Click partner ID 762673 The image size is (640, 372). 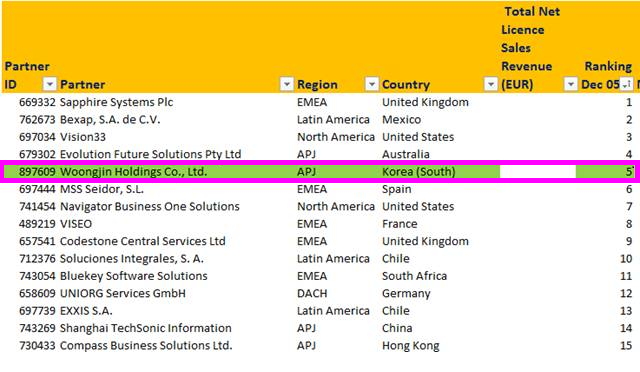[37, 120]
